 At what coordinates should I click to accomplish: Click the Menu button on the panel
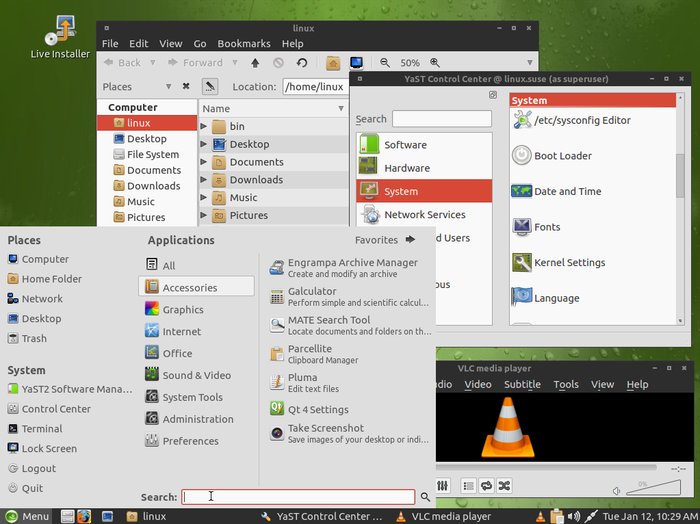[x=27, y=516]
